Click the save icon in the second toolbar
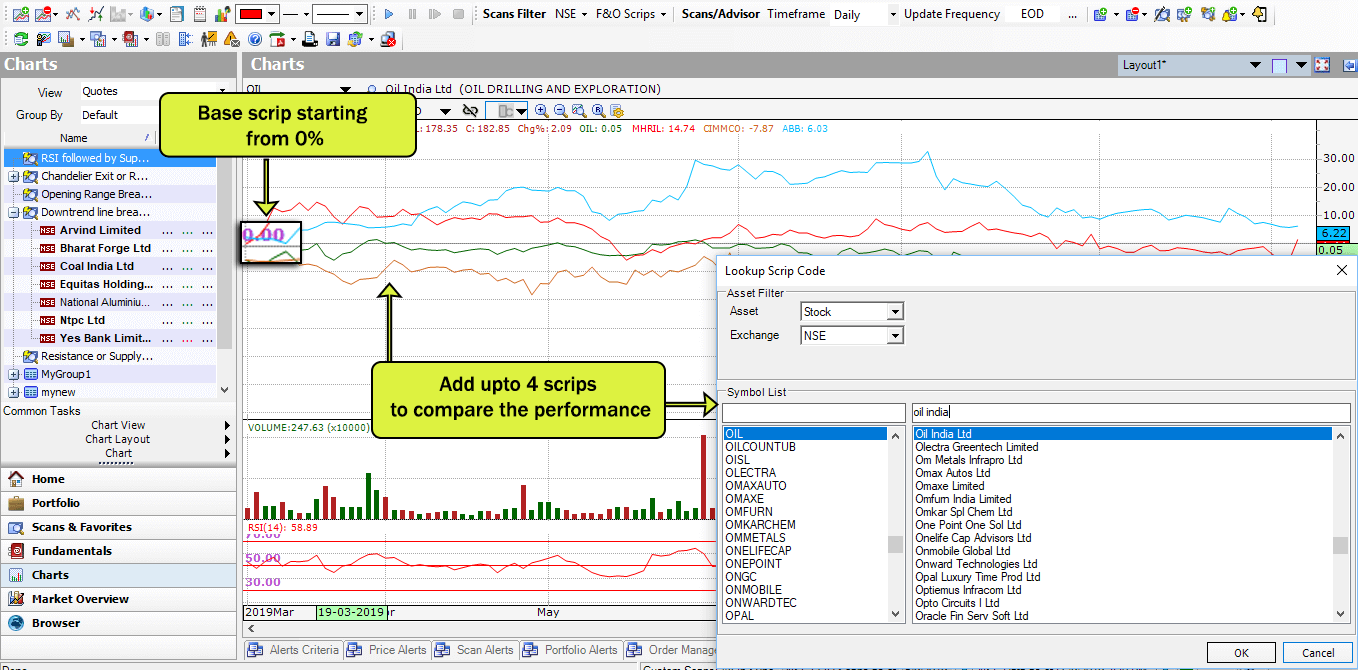1358x670 pixels. (333, 39)
